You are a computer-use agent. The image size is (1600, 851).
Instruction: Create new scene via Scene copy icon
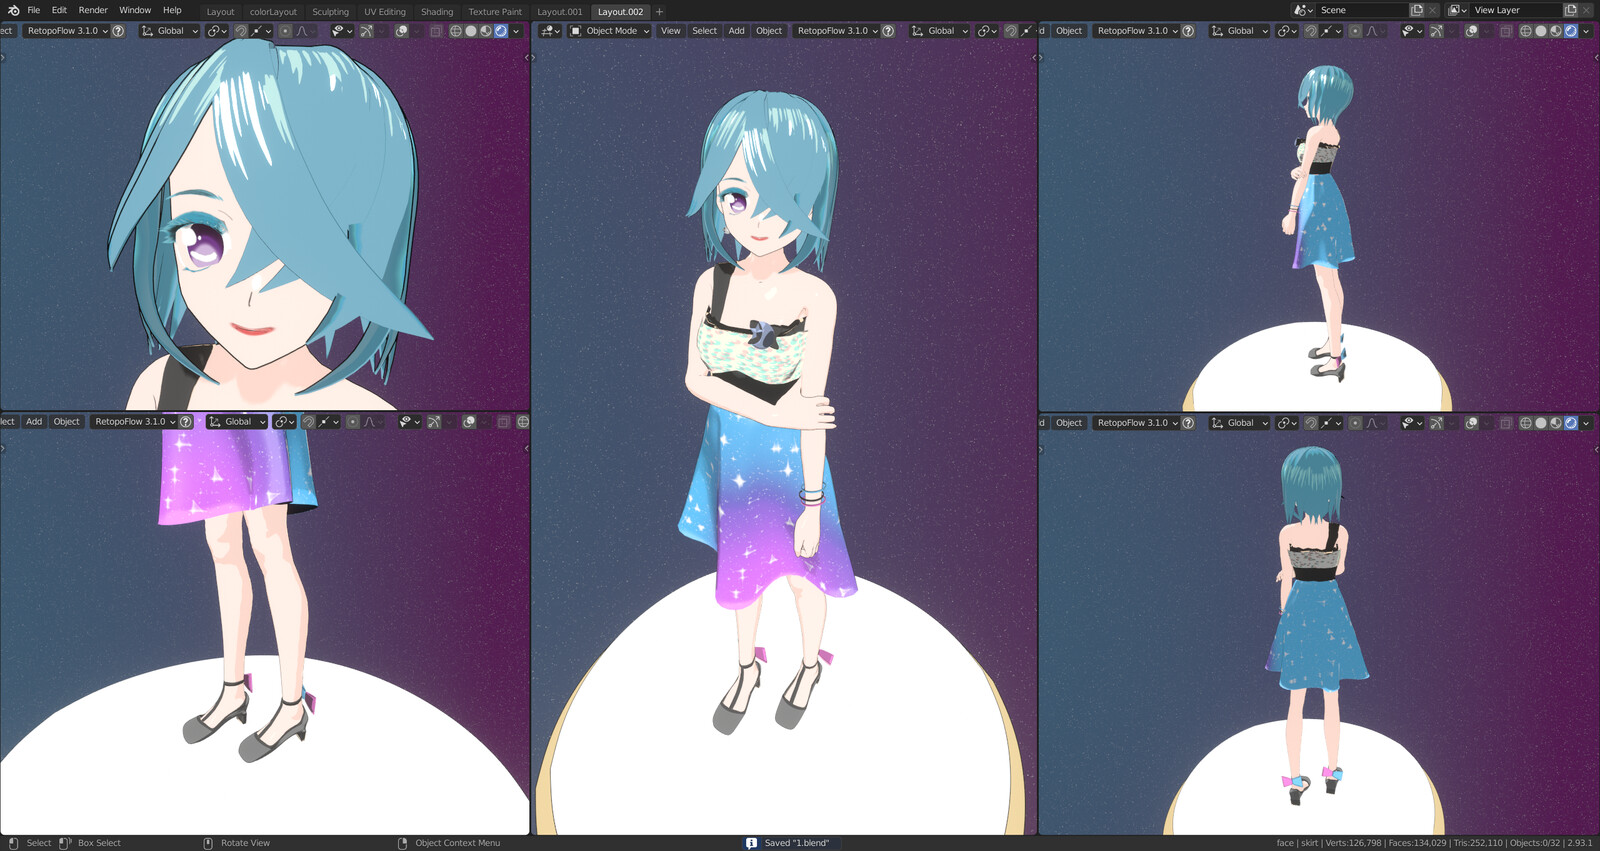pyautogui.click(x=1417, y=10)
